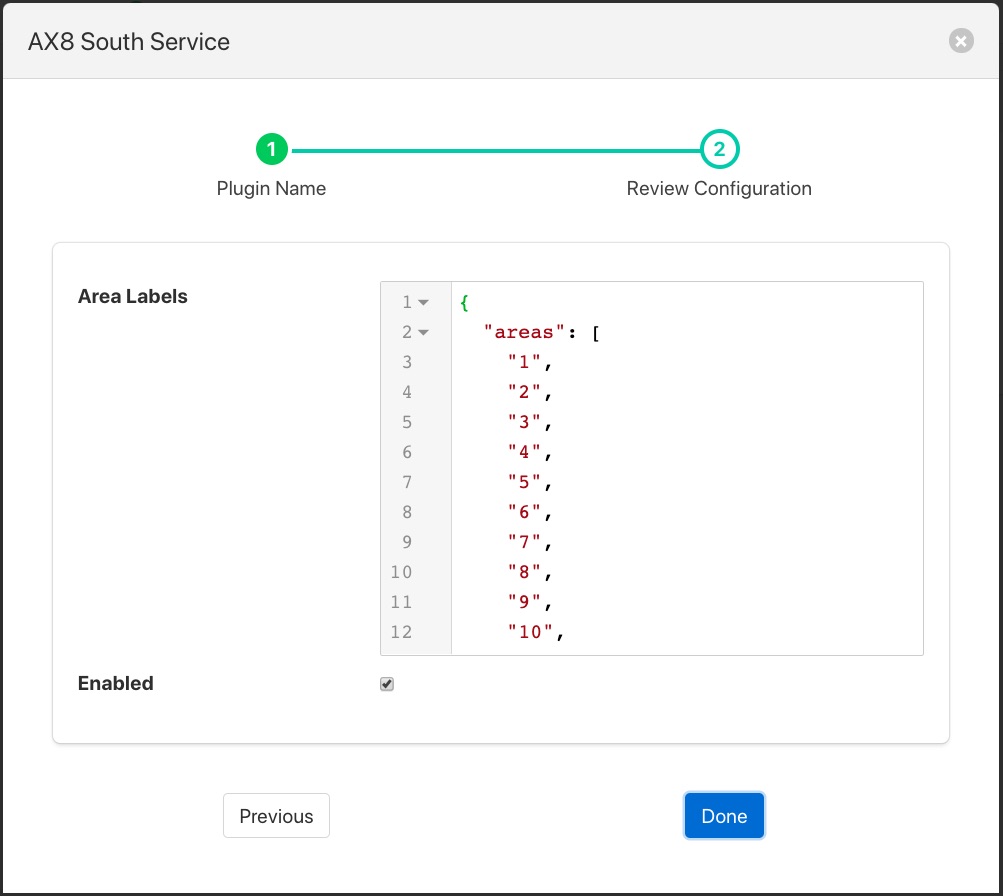
Task: Click the "1" array value
Action: pyautogui.click(x=524, y=362)
